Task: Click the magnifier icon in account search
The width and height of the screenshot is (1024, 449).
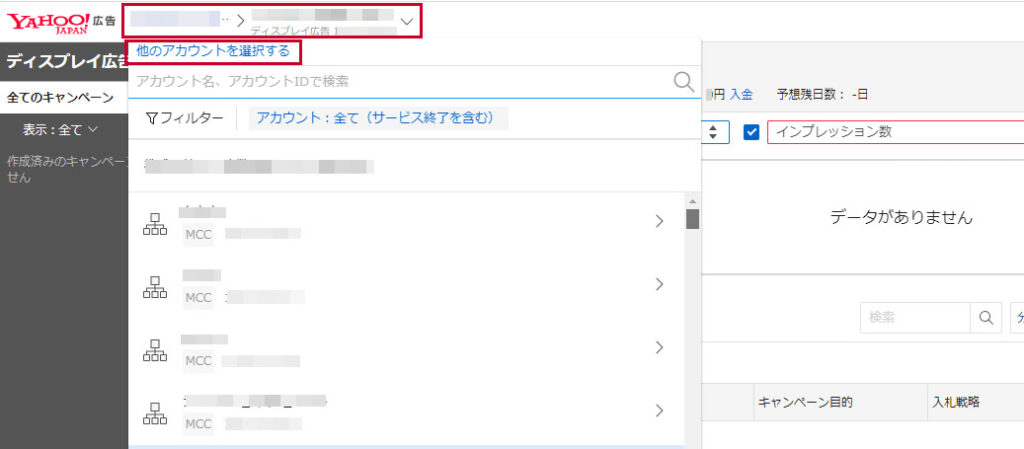Action: 684,82
